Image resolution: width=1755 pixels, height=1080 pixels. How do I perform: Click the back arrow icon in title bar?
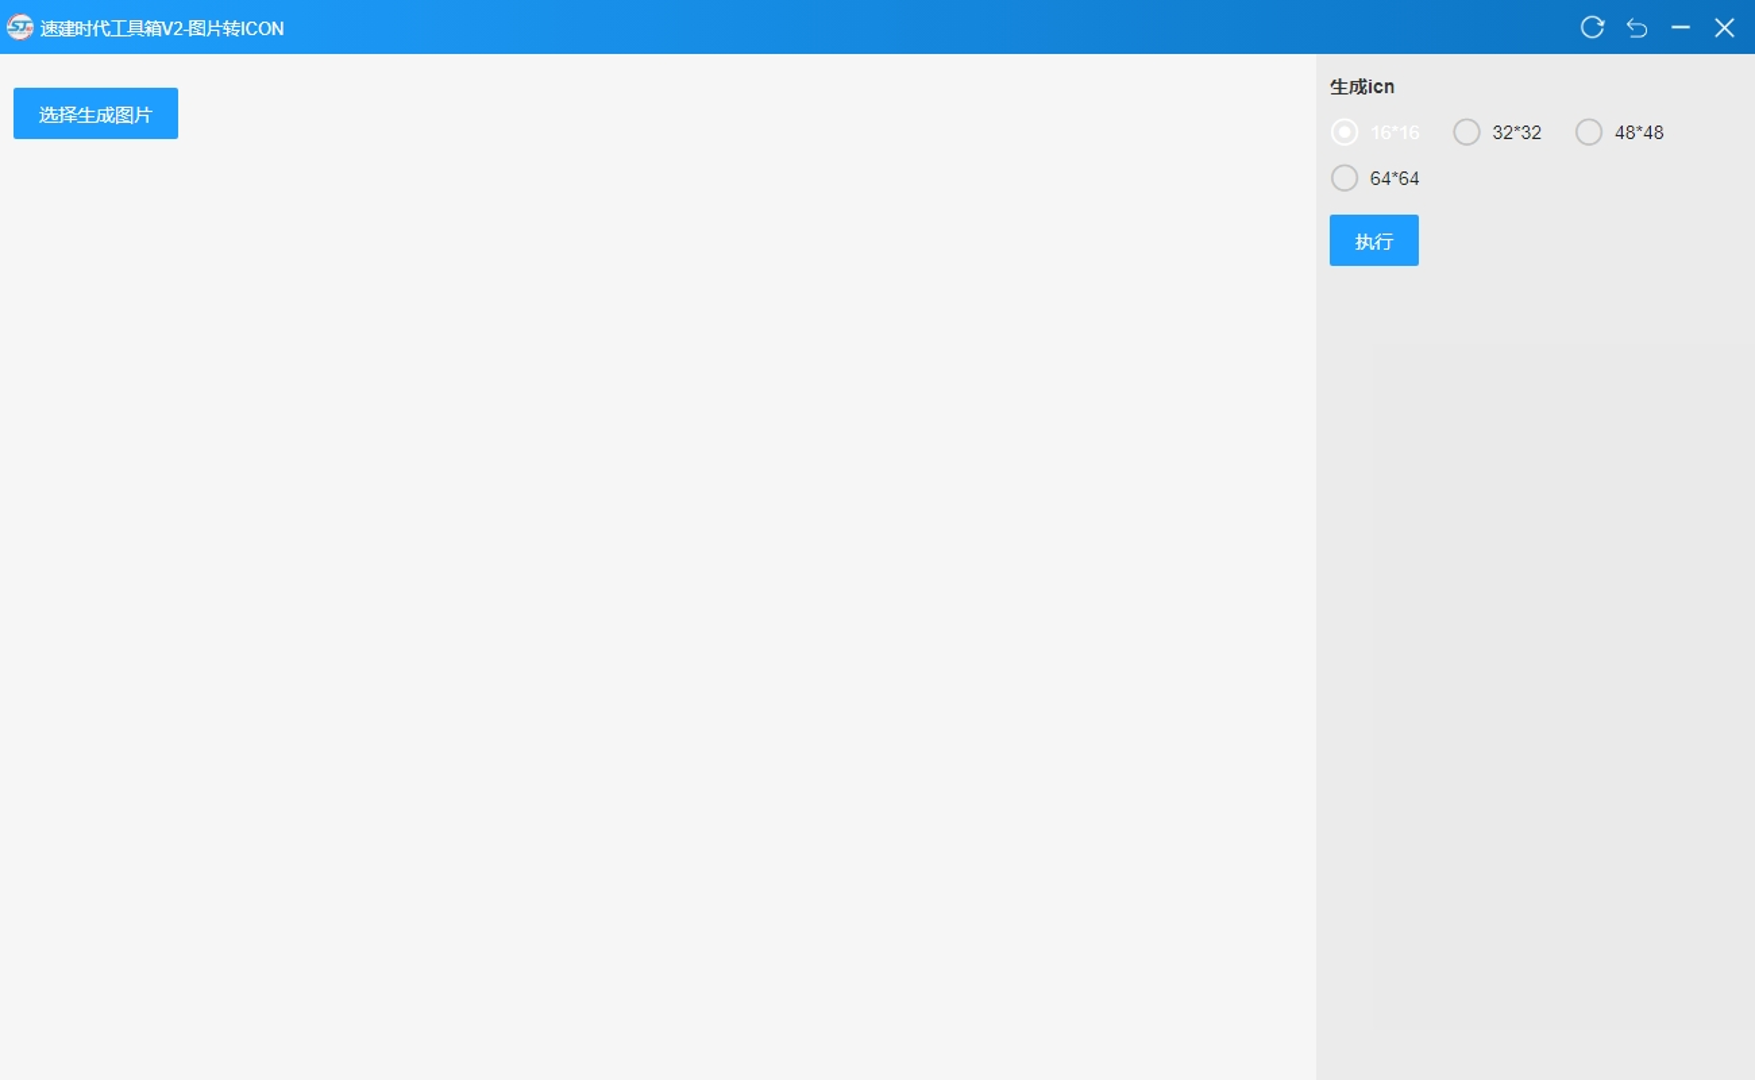pyautogui.click(x=1636, y=28)
